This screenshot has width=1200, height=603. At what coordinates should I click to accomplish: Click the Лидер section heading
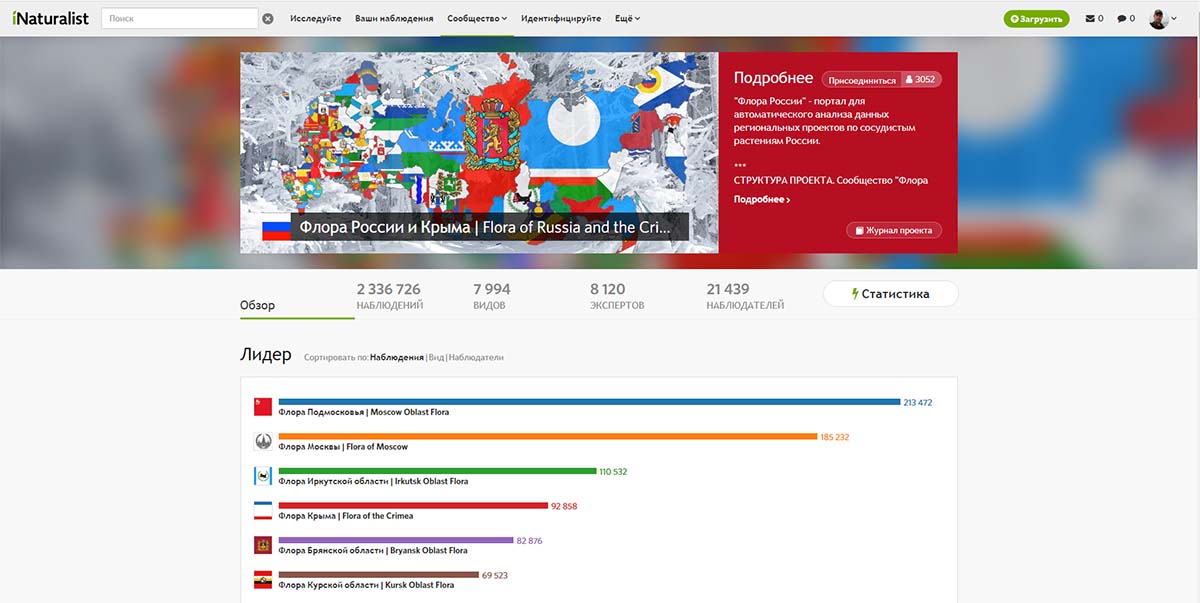tap(266, 355)
